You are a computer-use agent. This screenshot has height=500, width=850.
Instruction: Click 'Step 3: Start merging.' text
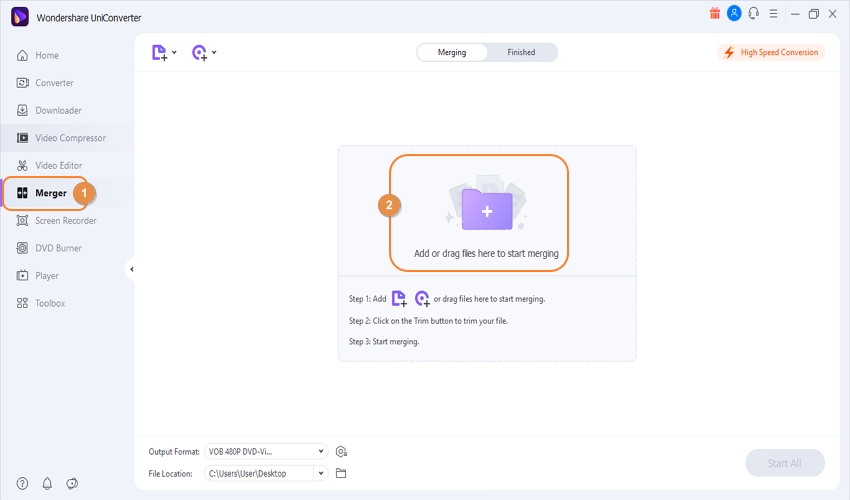pos(384,342)
